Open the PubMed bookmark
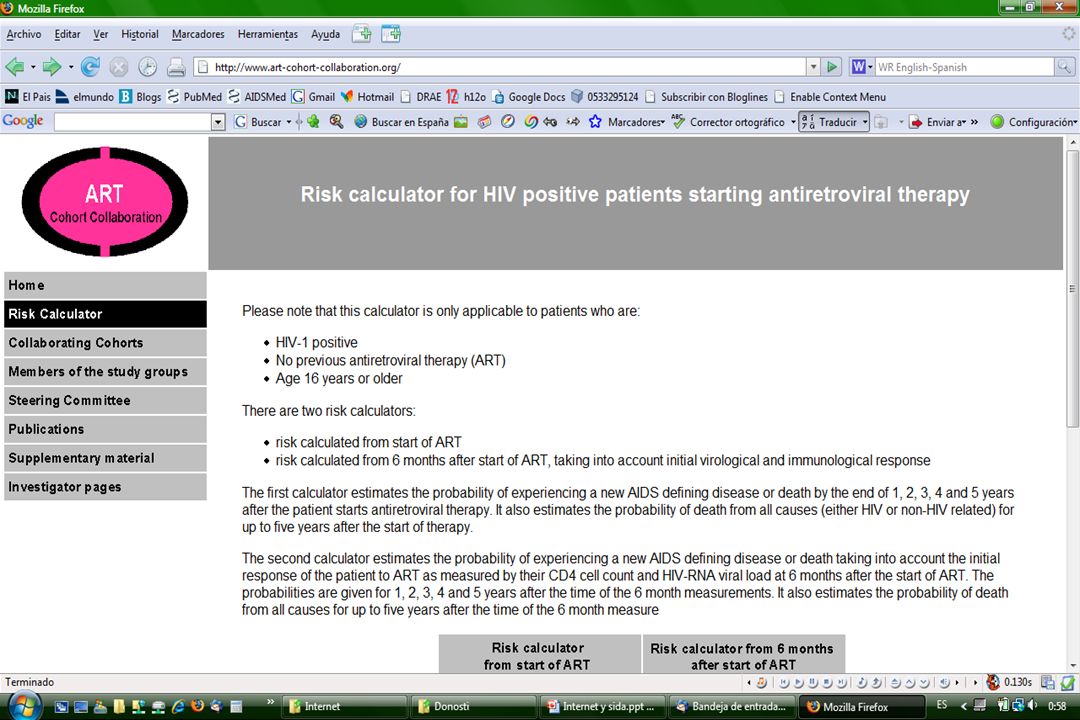 [x=195, y=96]
